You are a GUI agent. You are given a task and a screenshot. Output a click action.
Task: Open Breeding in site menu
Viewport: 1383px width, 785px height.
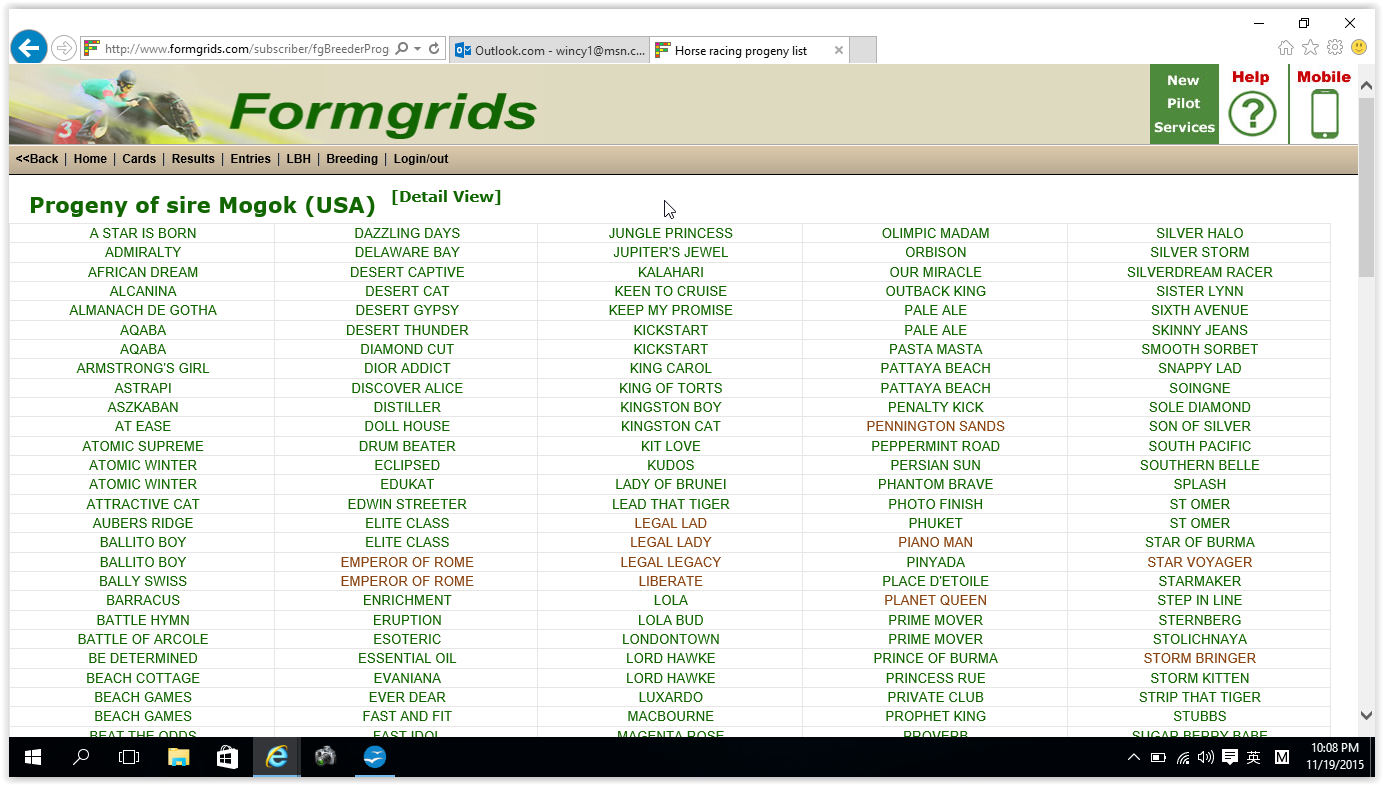(x=352, y=159)
